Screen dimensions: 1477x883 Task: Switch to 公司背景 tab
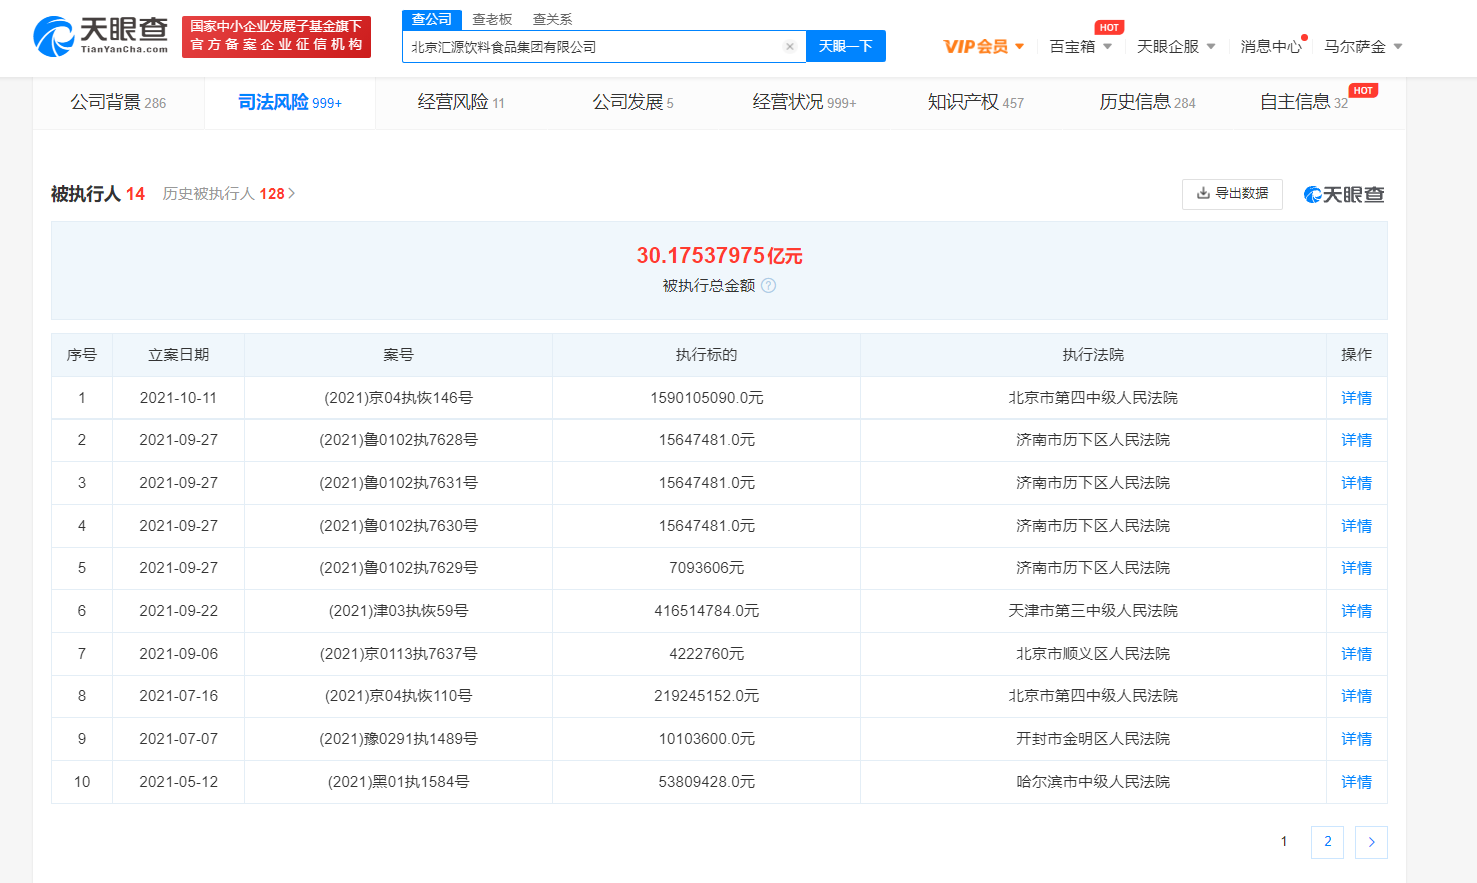(x=118, y=102)
